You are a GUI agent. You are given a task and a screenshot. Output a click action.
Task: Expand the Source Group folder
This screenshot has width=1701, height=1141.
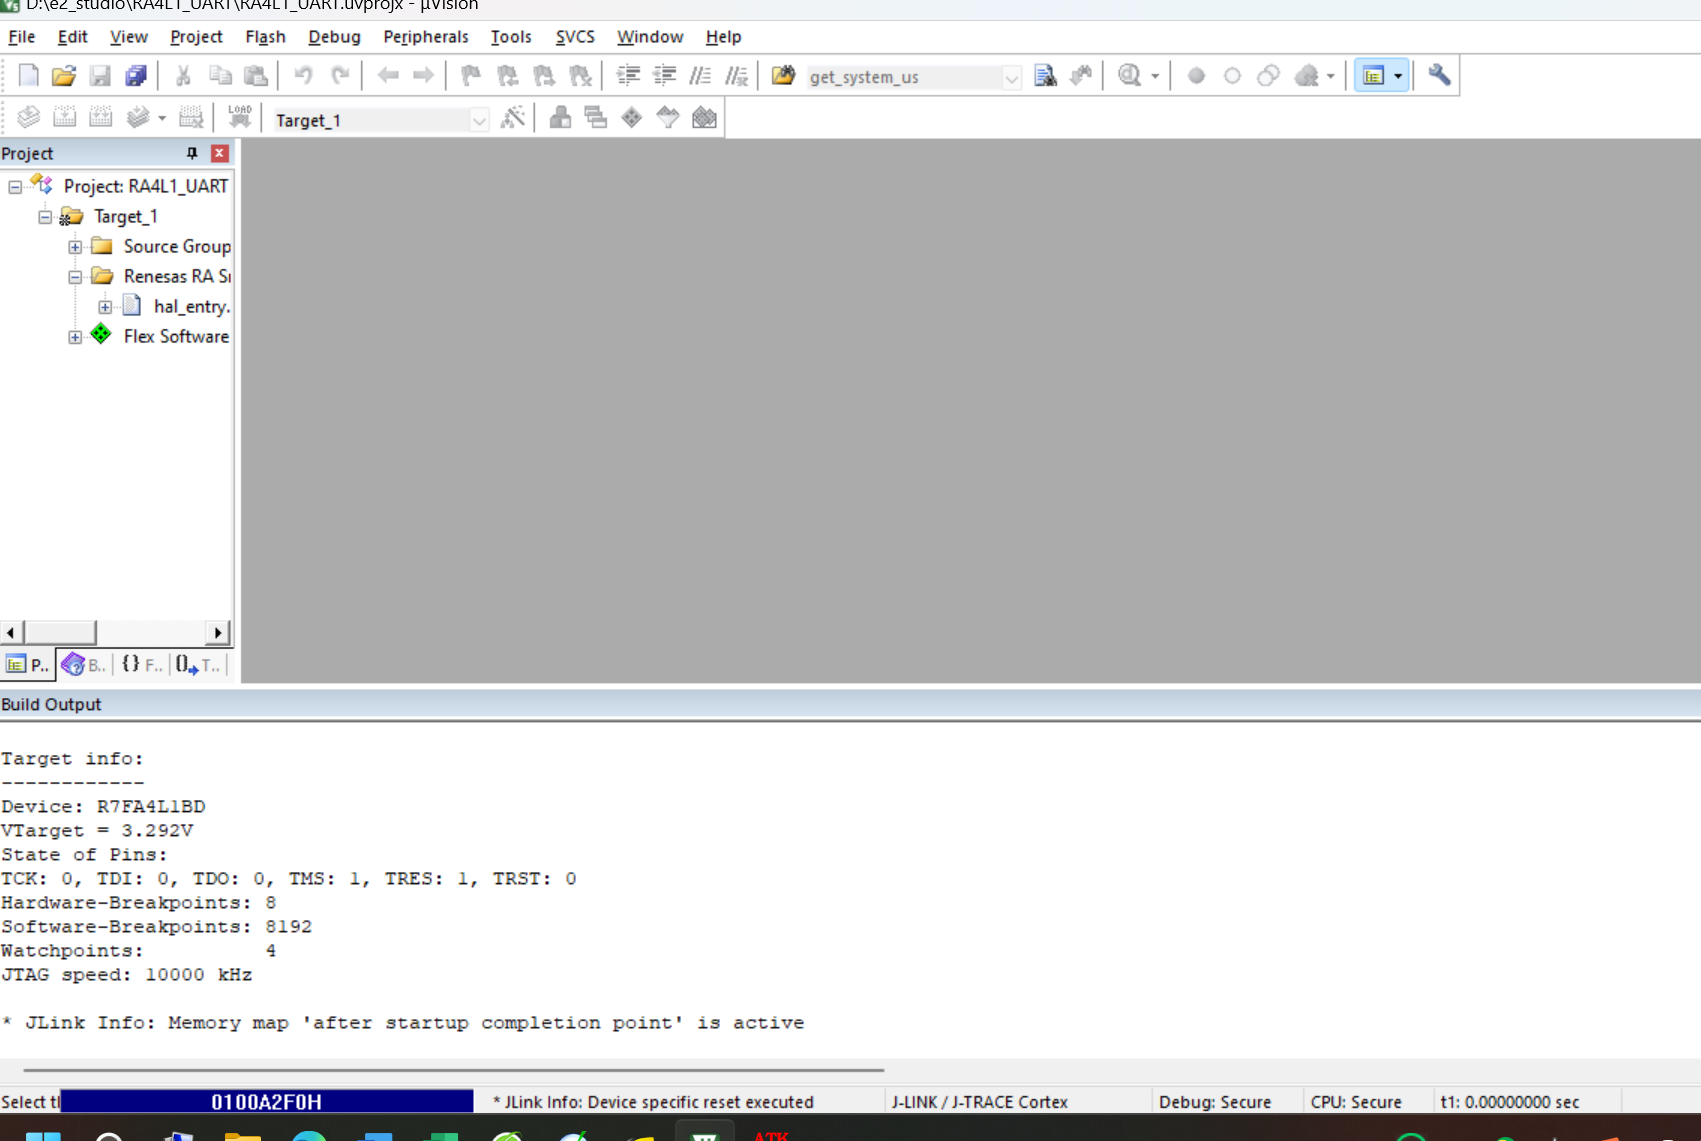[75, 247]
